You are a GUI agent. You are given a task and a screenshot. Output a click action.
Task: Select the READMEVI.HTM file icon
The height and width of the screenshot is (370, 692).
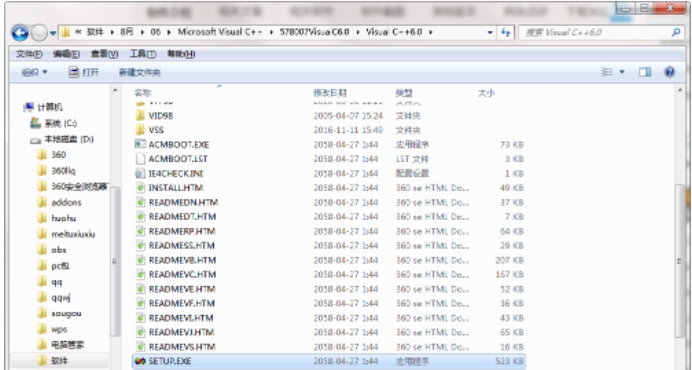point(140,318)
